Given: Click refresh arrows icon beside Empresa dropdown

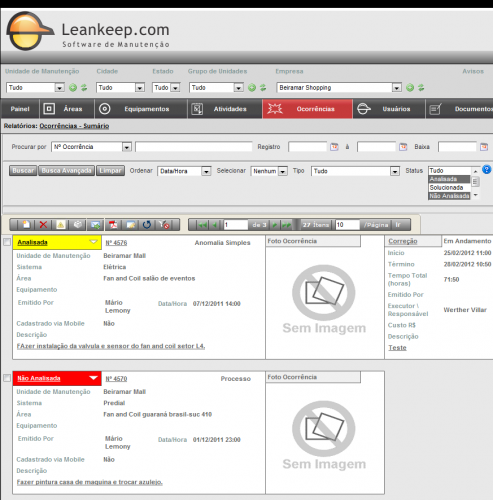Looking at the screenshot, I should pyautogui.click(x=421, y=88).
